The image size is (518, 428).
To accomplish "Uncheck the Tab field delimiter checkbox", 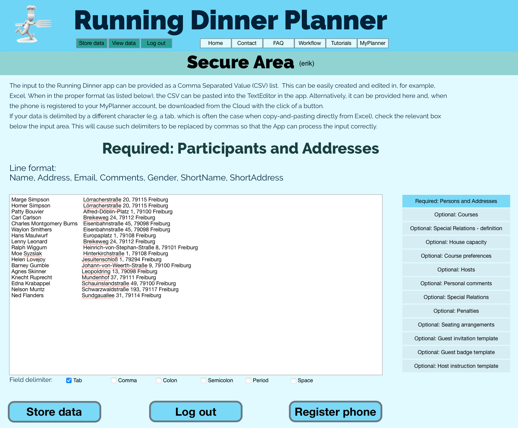I will coord(69,380).
